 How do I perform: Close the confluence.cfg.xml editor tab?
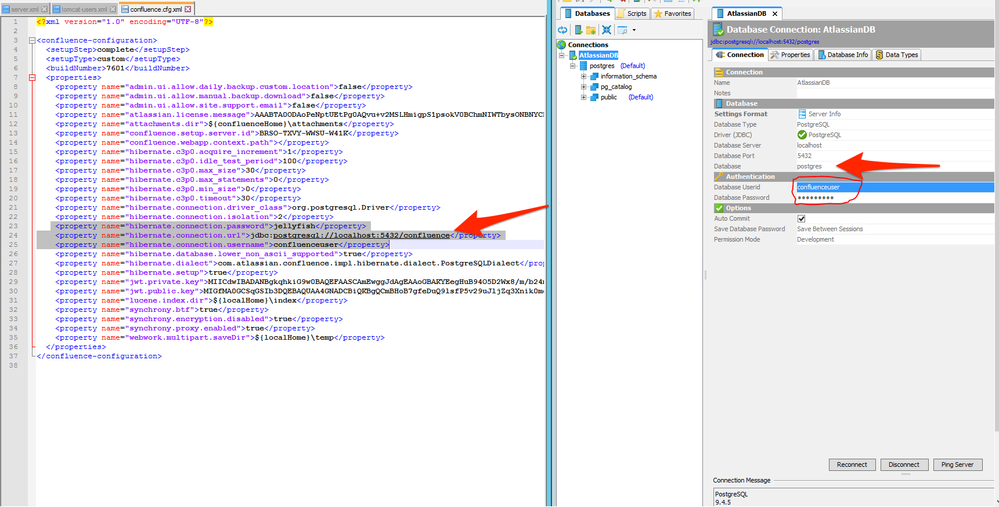point(190,10)
